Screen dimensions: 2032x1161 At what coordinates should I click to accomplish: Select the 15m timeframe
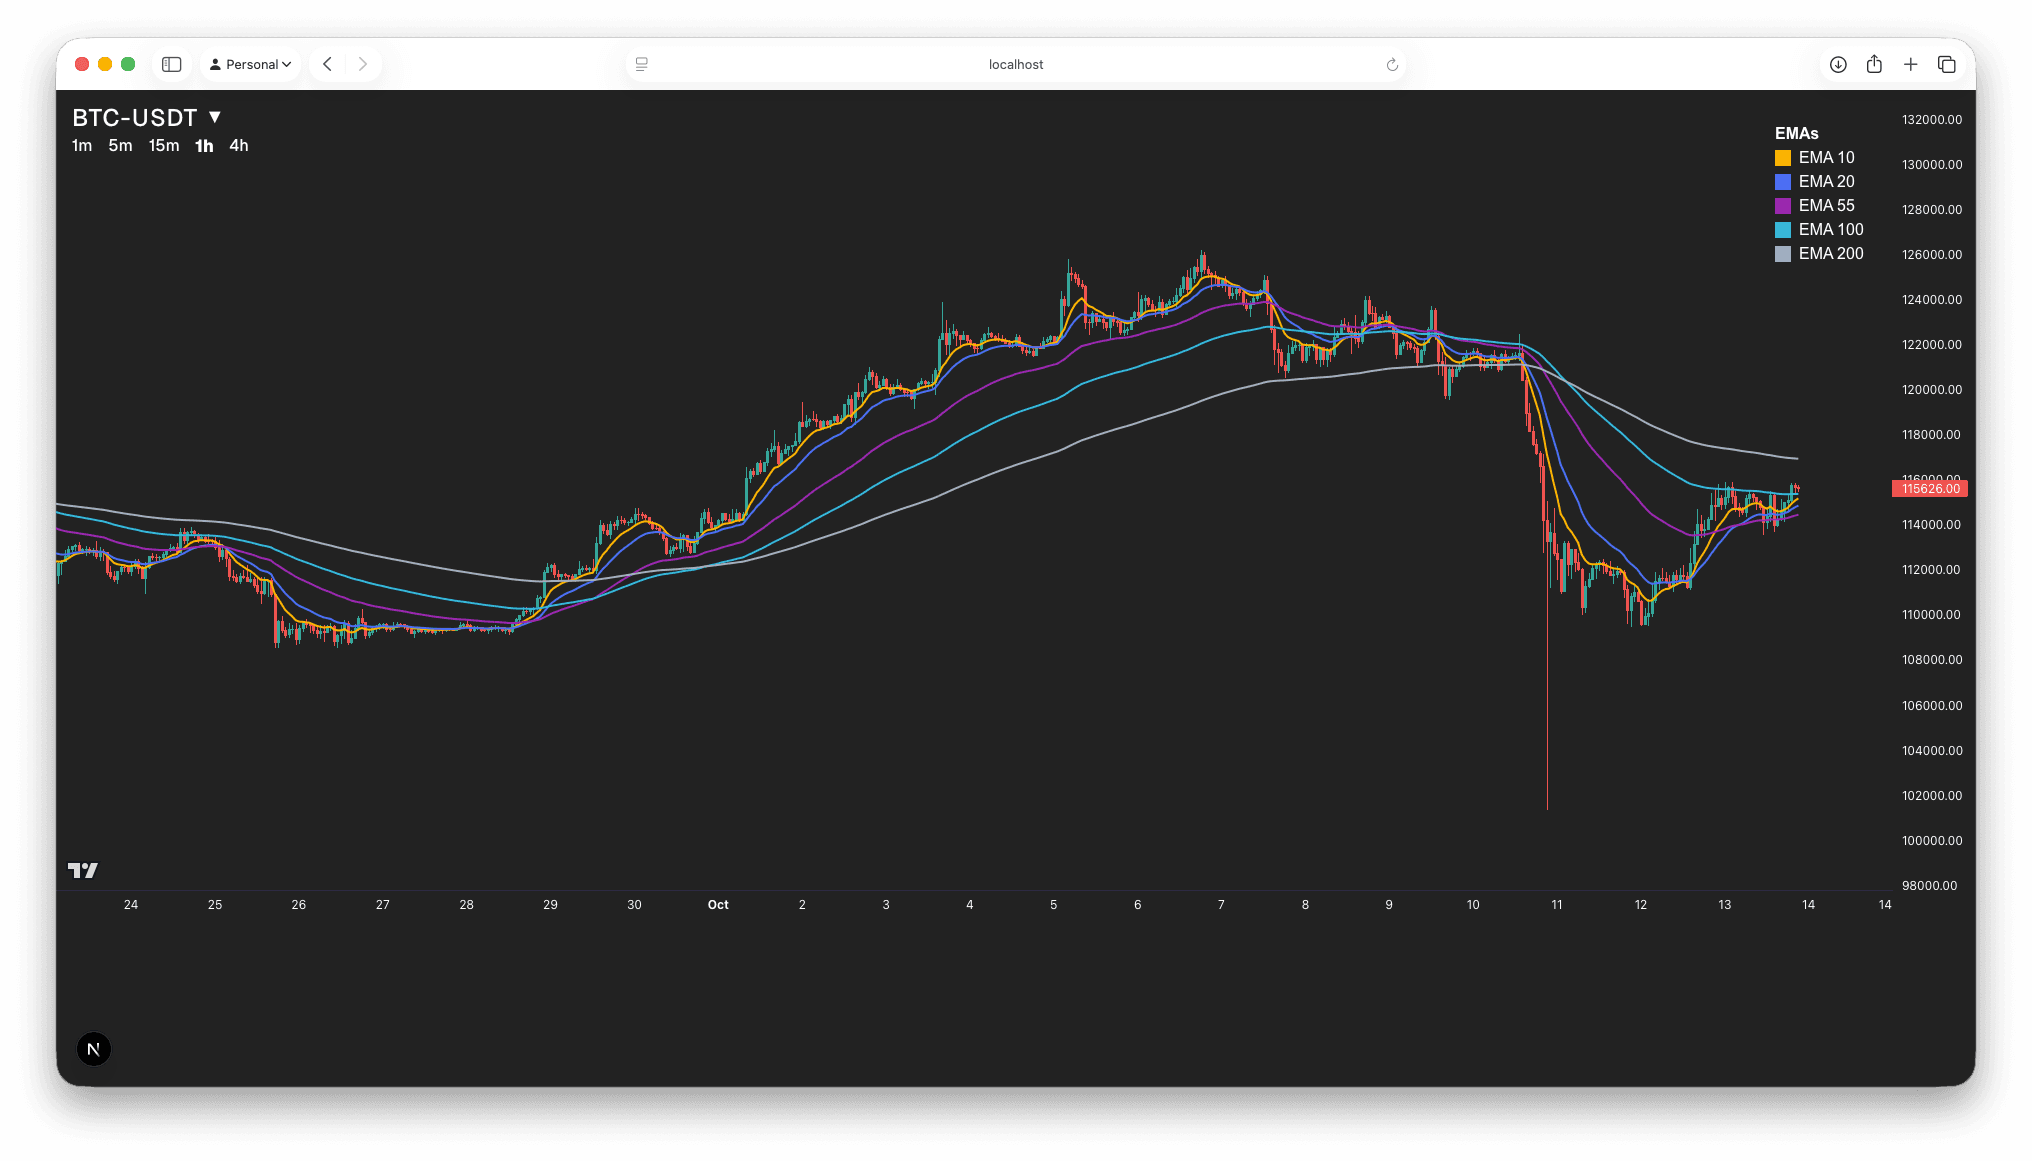click(x=164, y=145)
